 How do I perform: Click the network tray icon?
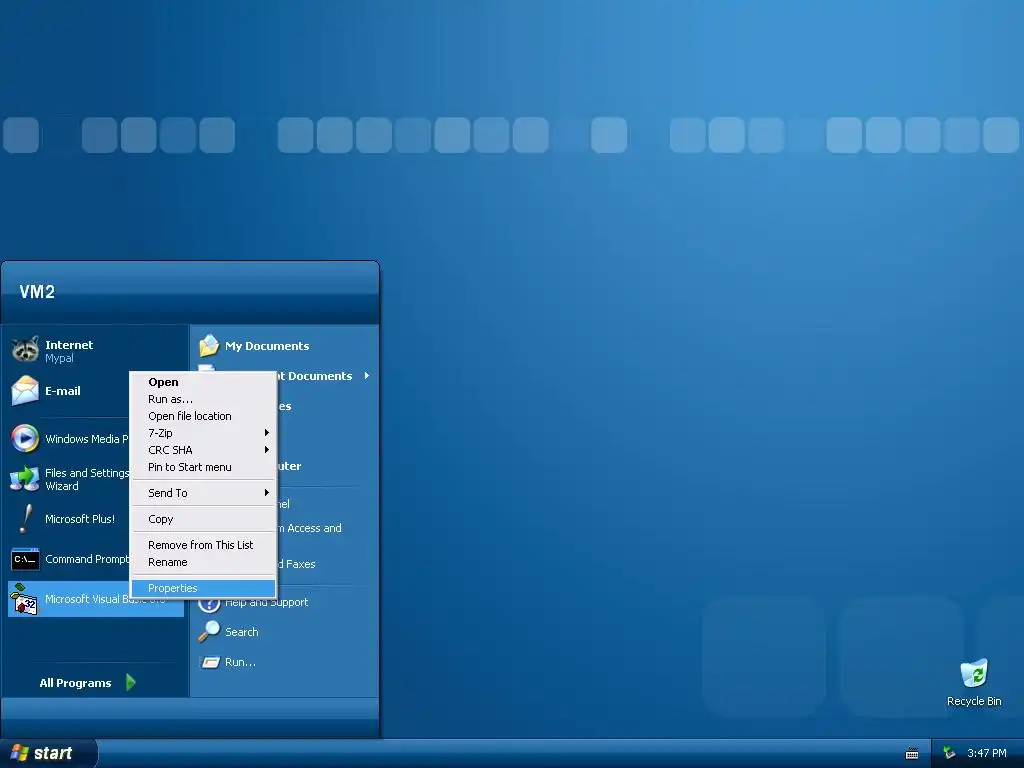[949, 753]
